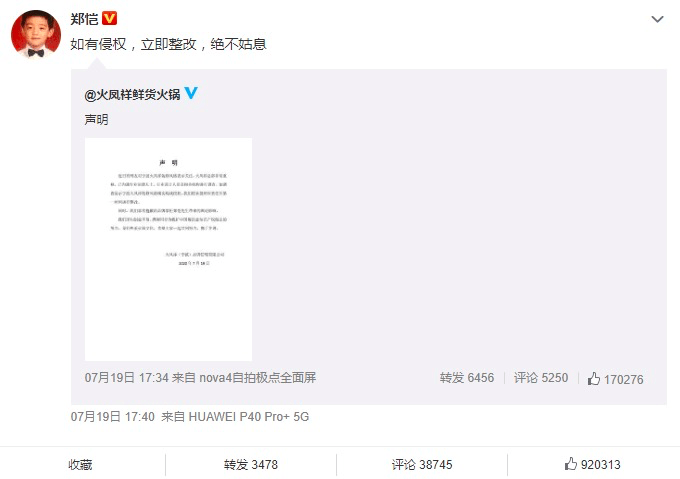This screenshot has height=479, width=680.
Task: Click the blue V badge beside 火凤祥鲜货火锅
Action: tap(191, 92)
